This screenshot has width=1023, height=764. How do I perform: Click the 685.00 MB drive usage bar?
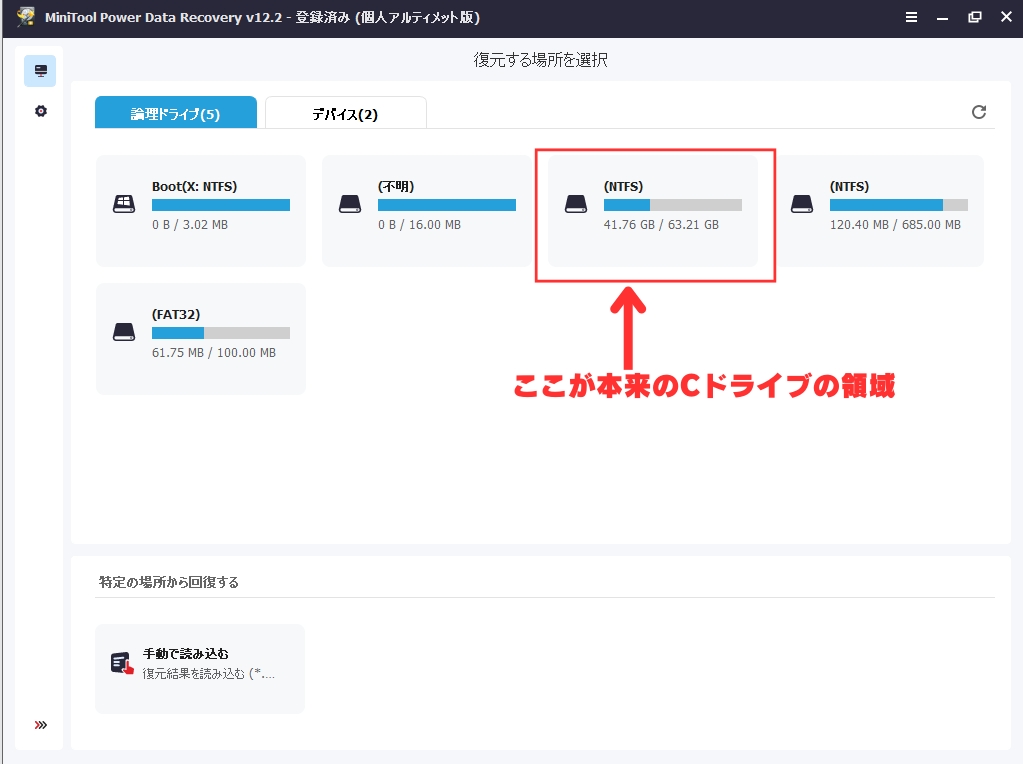click(898, 205)
